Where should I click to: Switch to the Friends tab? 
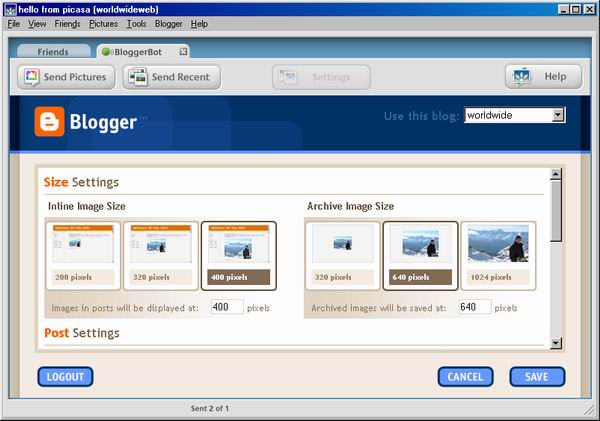tap(53, 52)
